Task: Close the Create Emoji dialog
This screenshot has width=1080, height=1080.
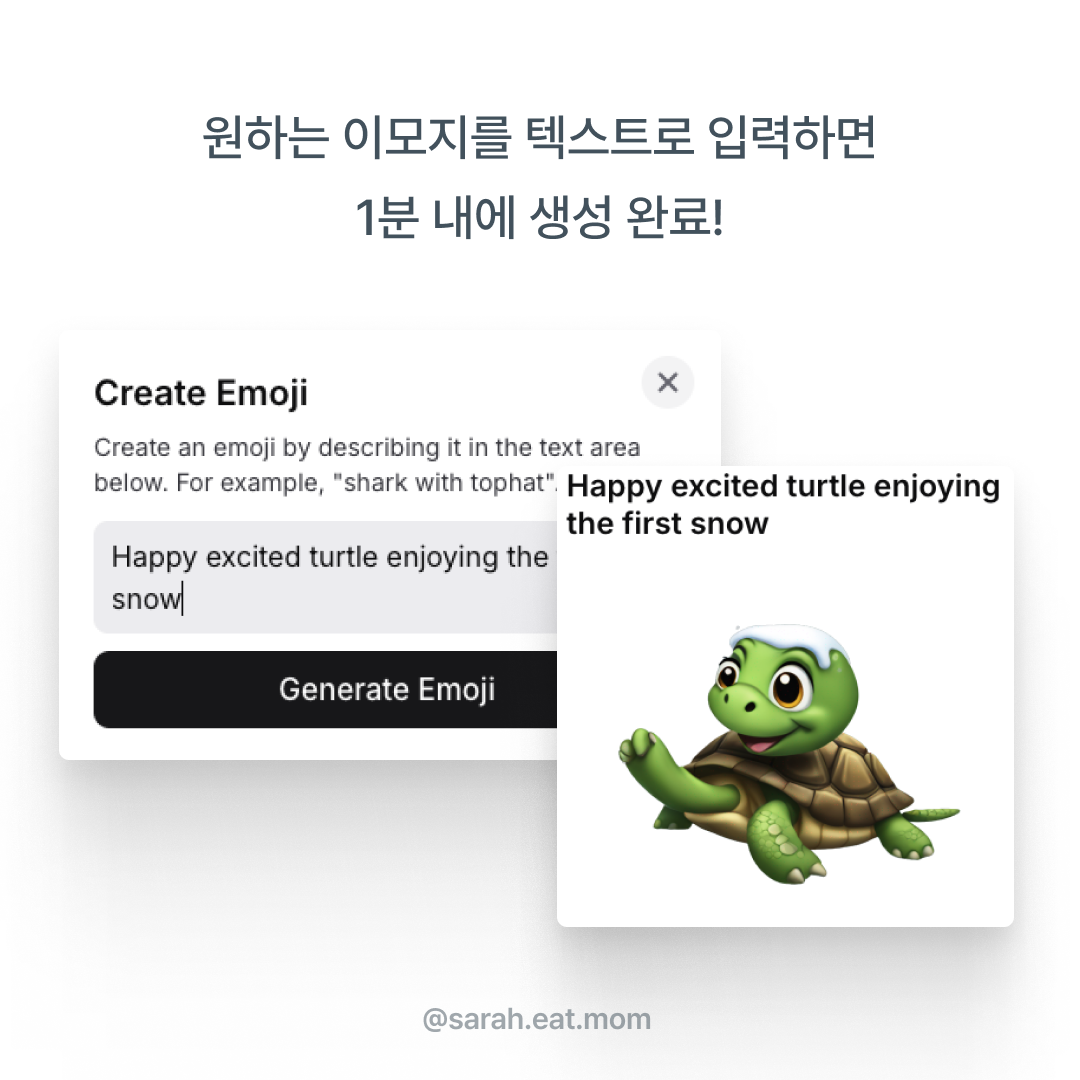Action: point(667,382)
